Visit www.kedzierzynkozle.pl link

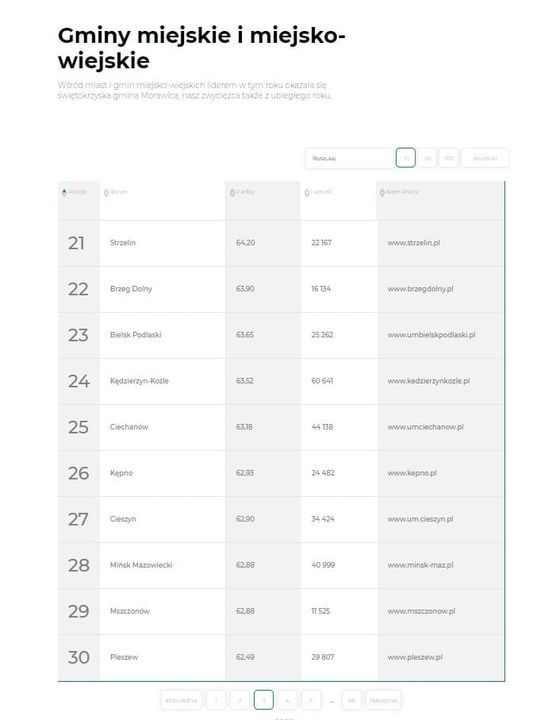click(x=429, y=381)
